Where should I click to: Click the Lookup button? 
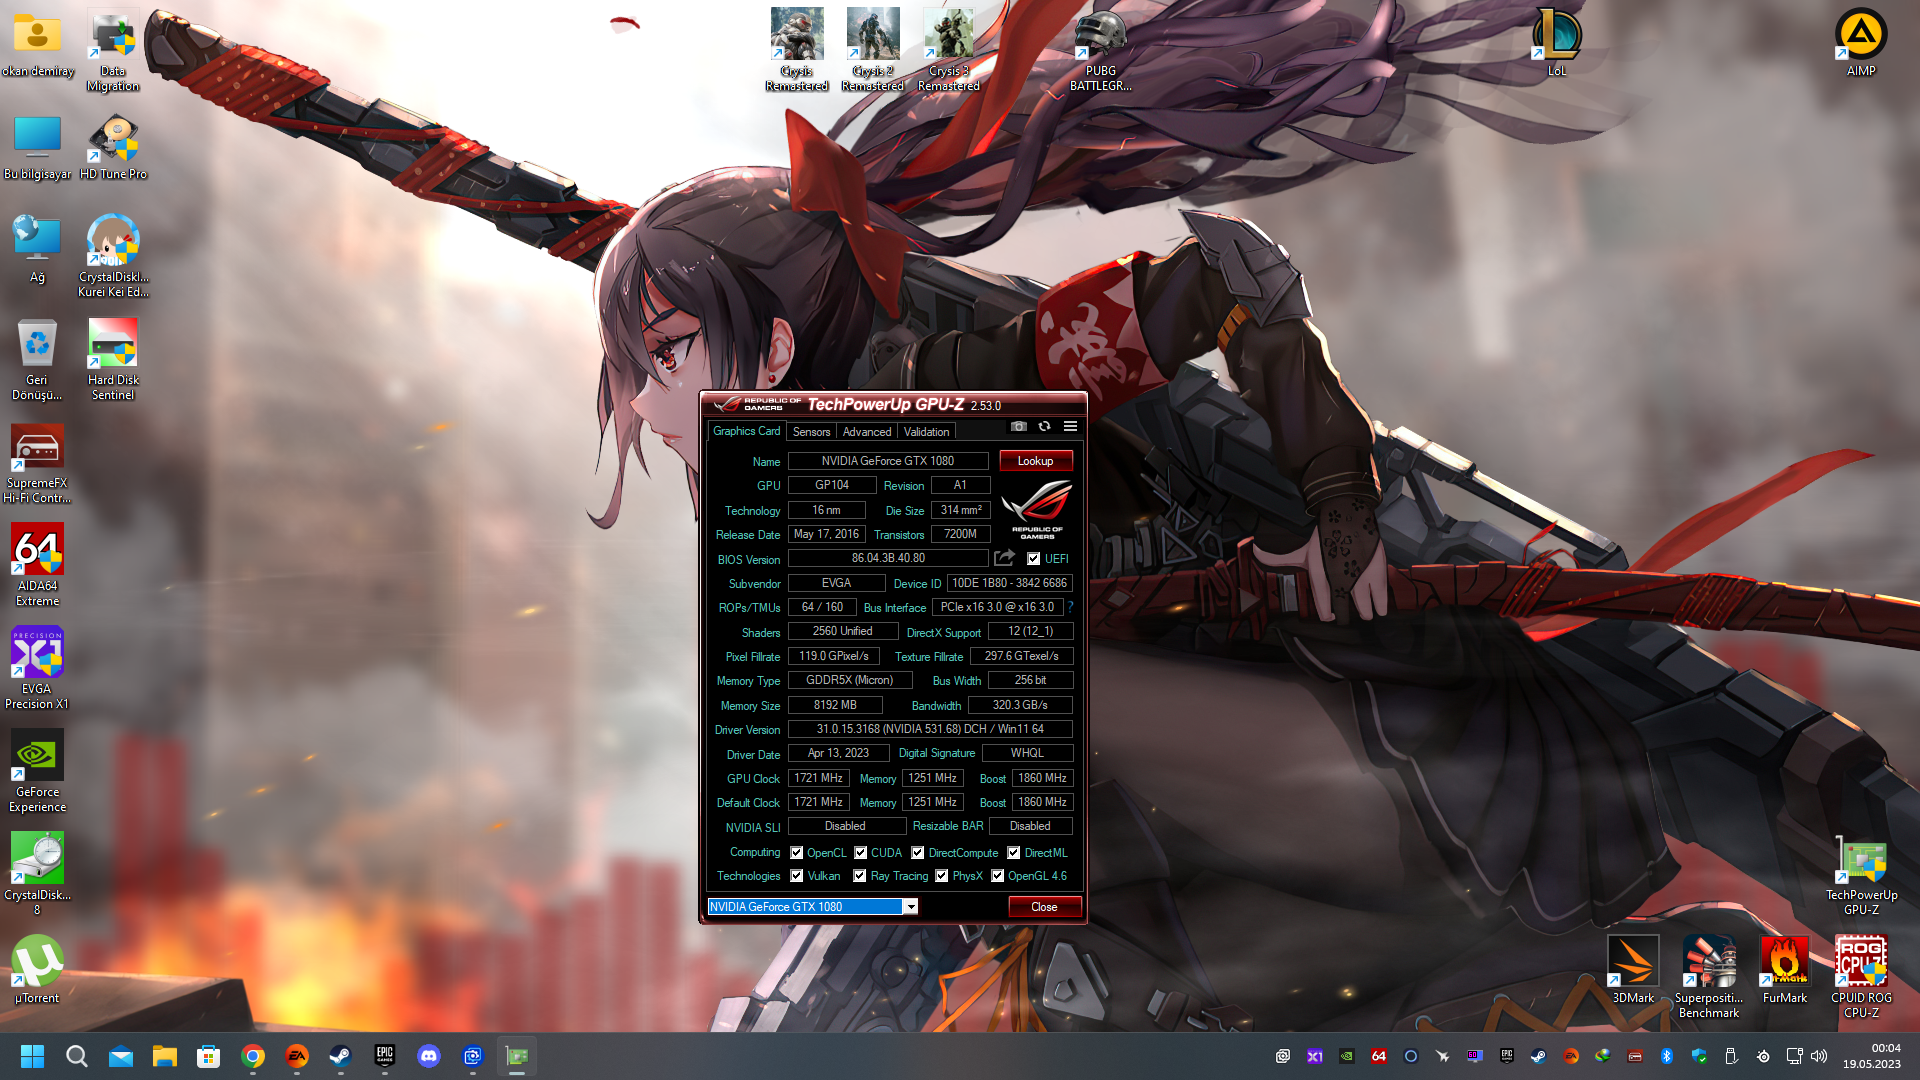(1035, 461)
